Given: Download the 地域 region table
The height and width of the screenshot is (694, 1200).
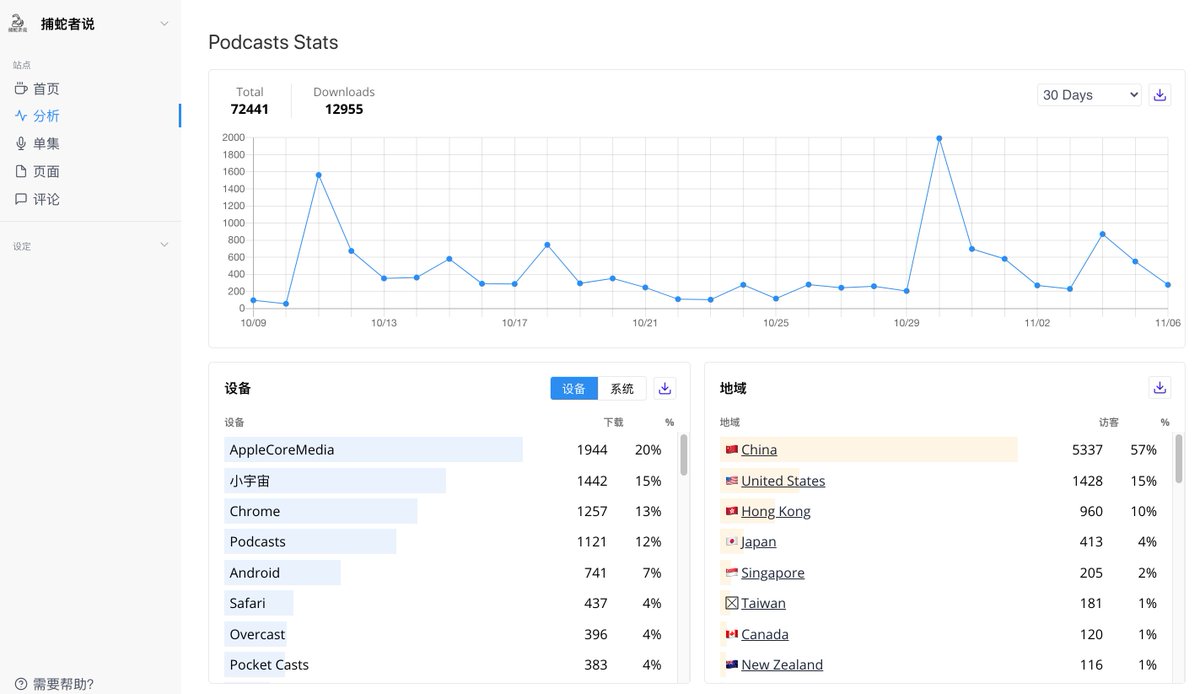Looking at the screenshot, I should click(x=1160, y=388).
